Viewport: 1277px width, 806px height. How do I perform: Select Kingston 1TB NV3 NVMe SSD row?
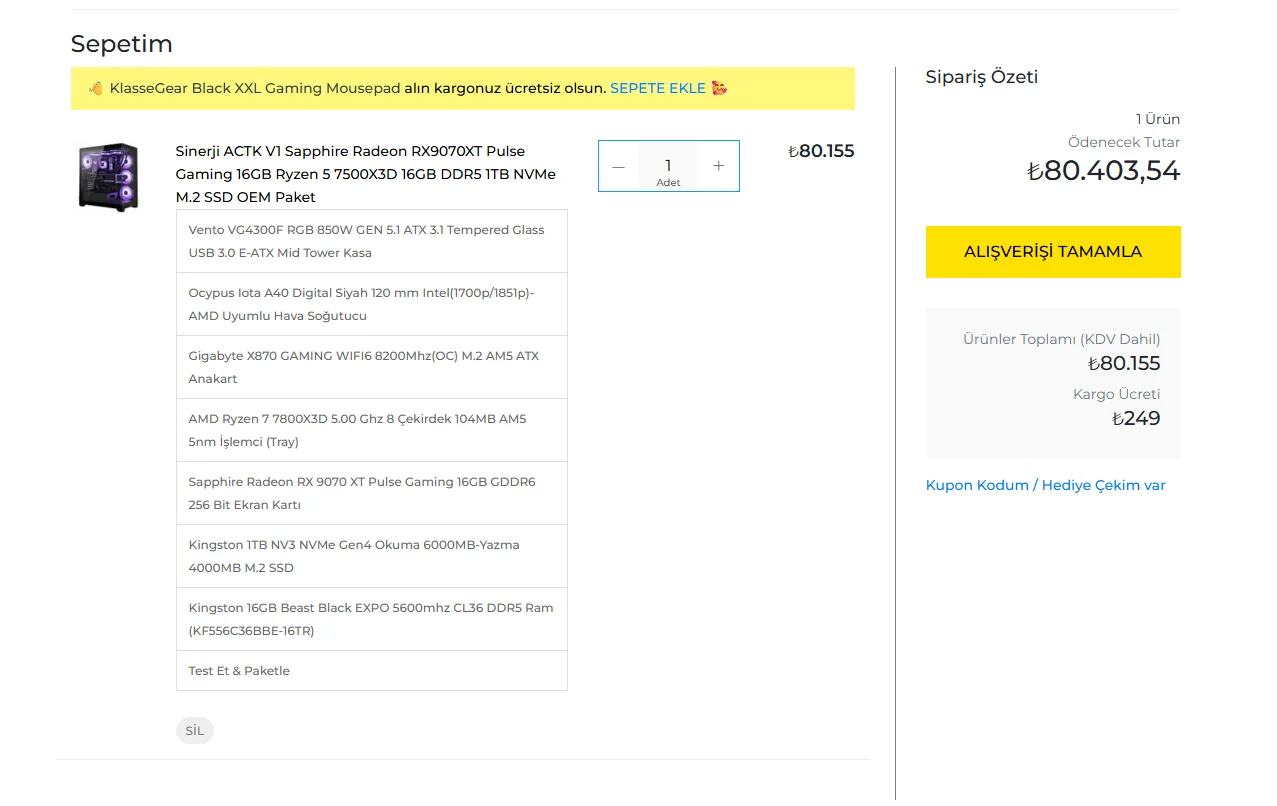click(372, 556)
